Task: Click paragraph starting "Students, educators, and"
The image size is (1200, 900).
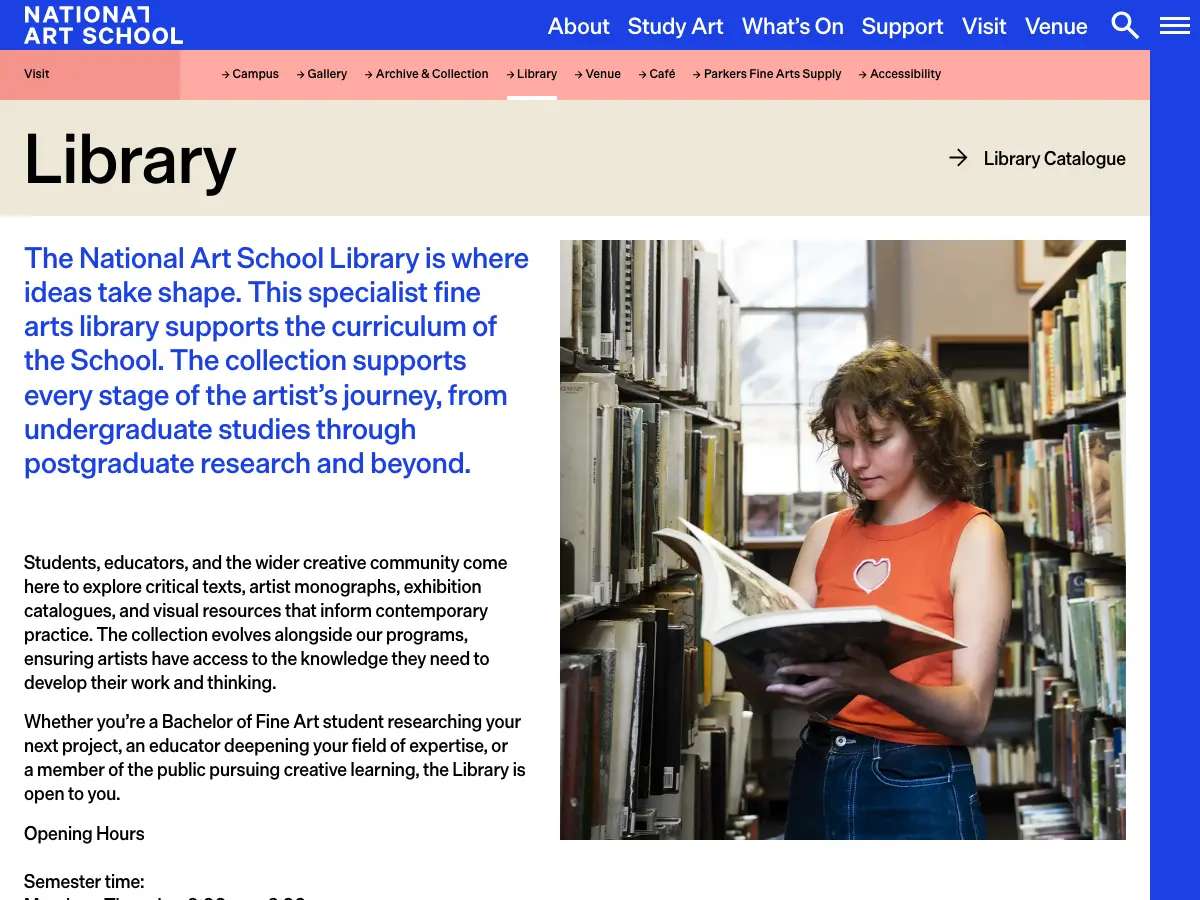Action: click(266, 623)
